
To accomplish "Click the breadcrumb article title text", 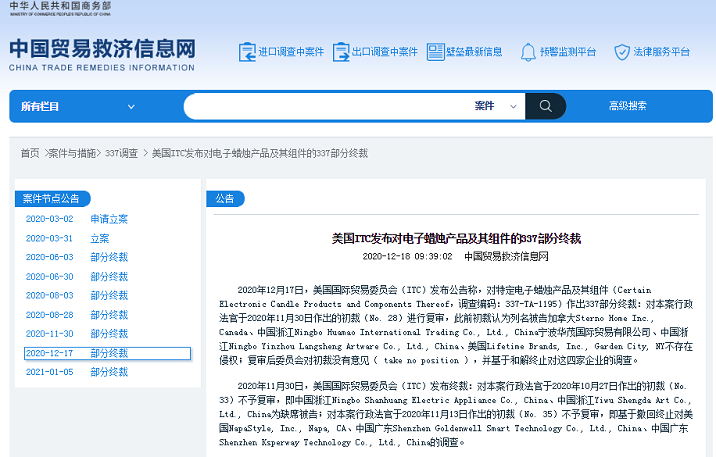I will [x=259, y=153].
